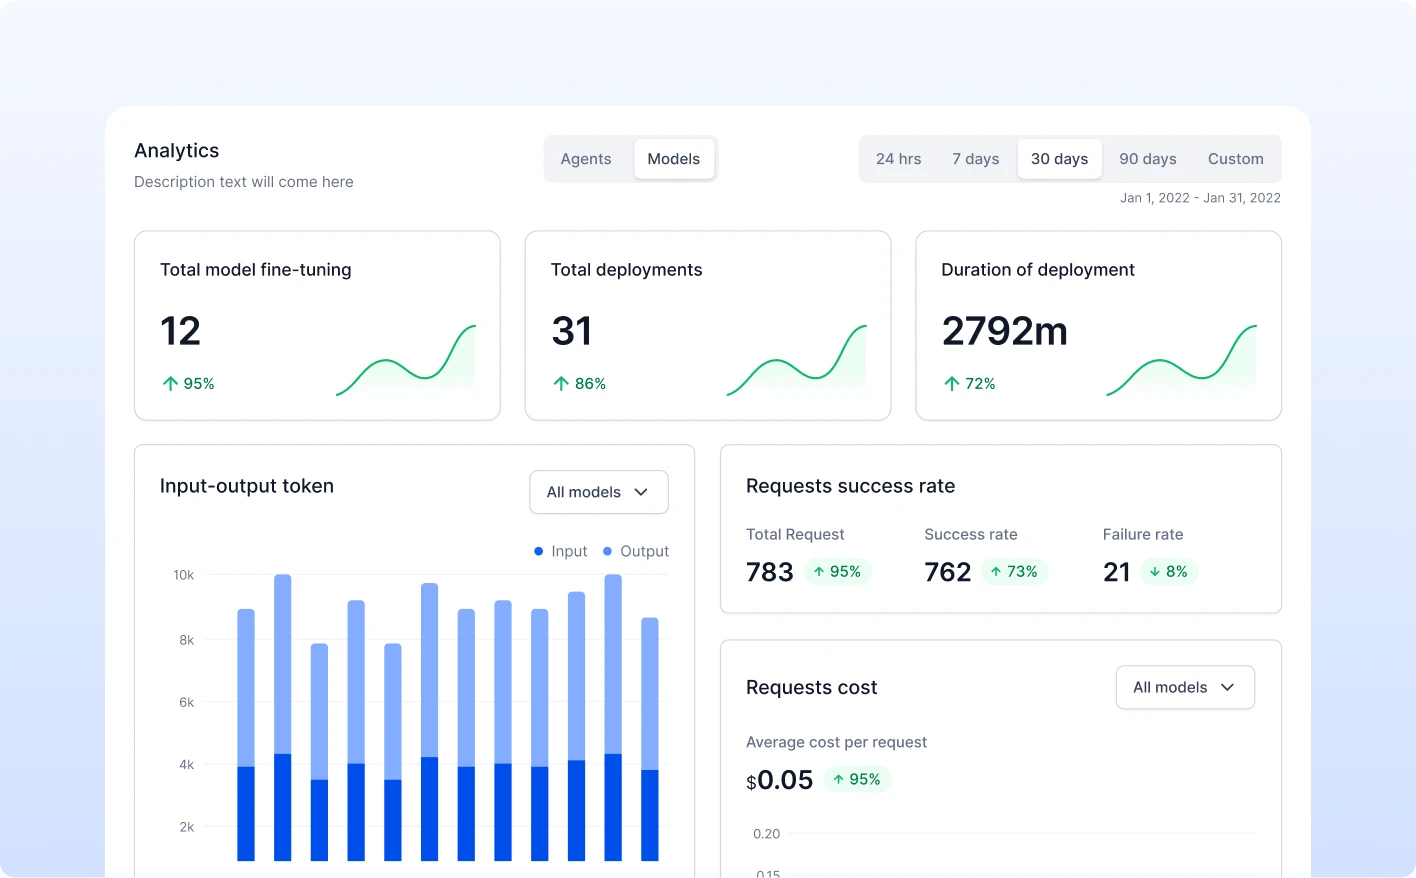
Task: Click up arrow beside 86% deployments
Action: (561, 384)
